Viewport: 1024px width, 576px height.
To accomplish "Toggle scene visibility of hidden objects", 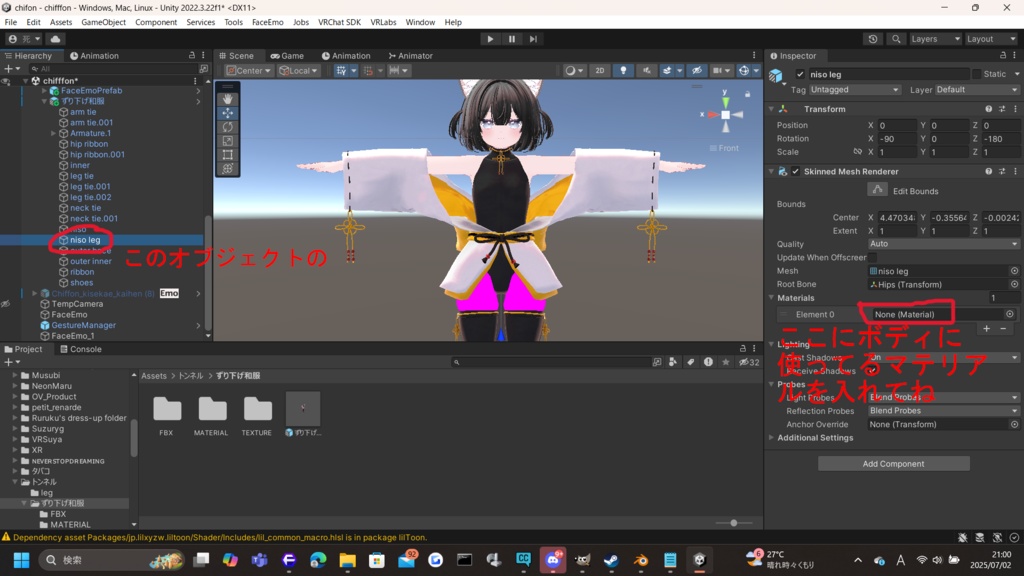I will coord(697,71).
